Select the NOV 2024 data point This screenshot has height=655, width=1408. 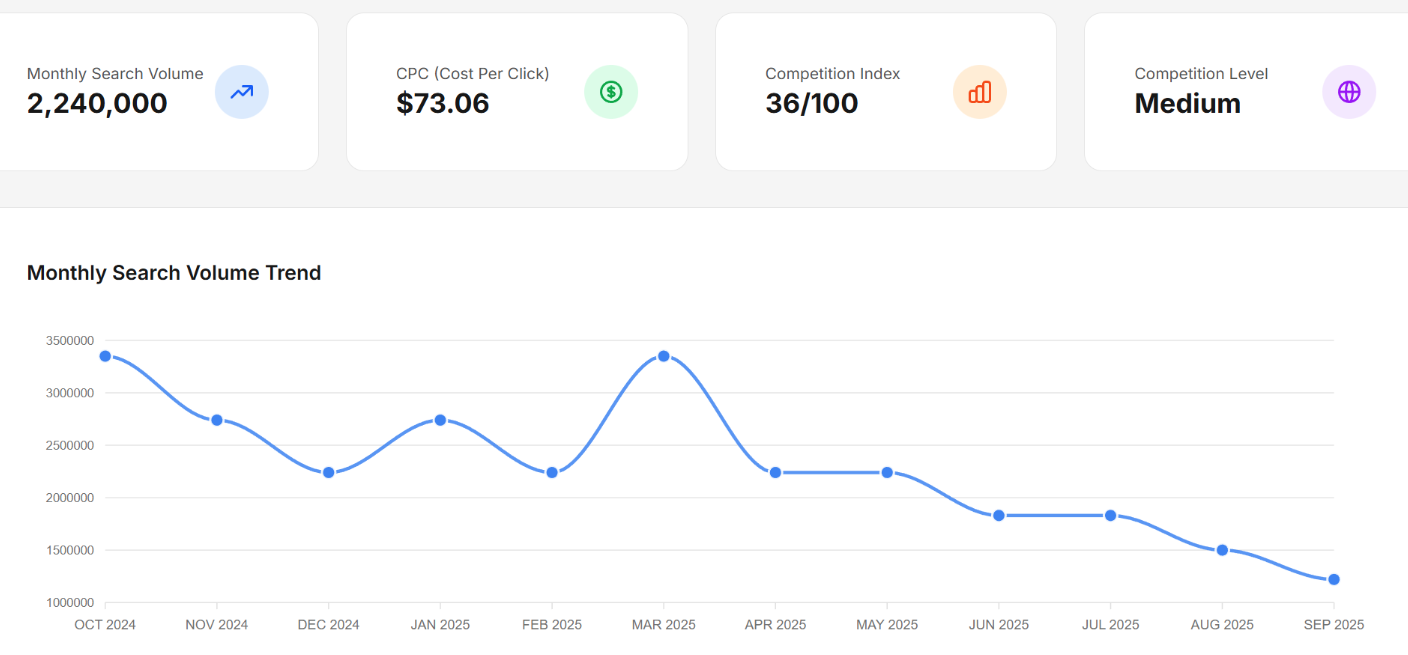coord(217,420)
